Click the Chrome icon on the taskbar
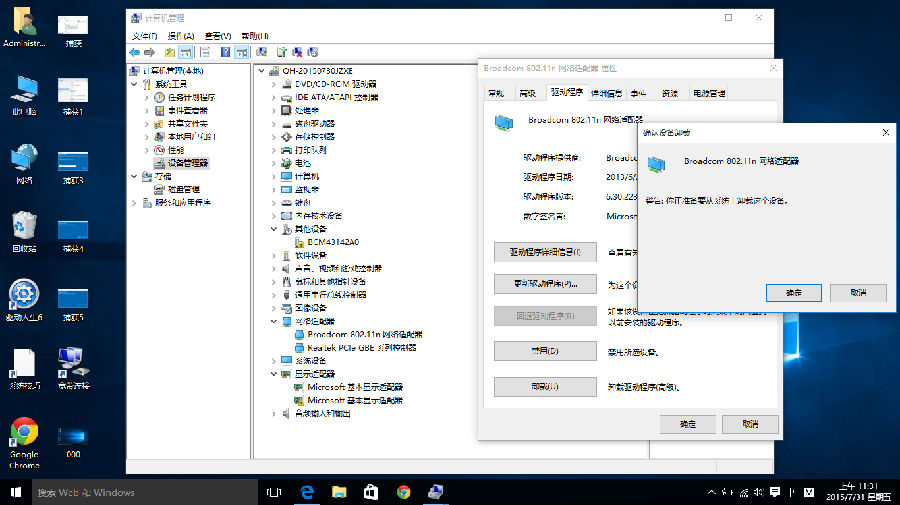The width and height of the screenshot is (900, 505). click(x=404, y=492)
